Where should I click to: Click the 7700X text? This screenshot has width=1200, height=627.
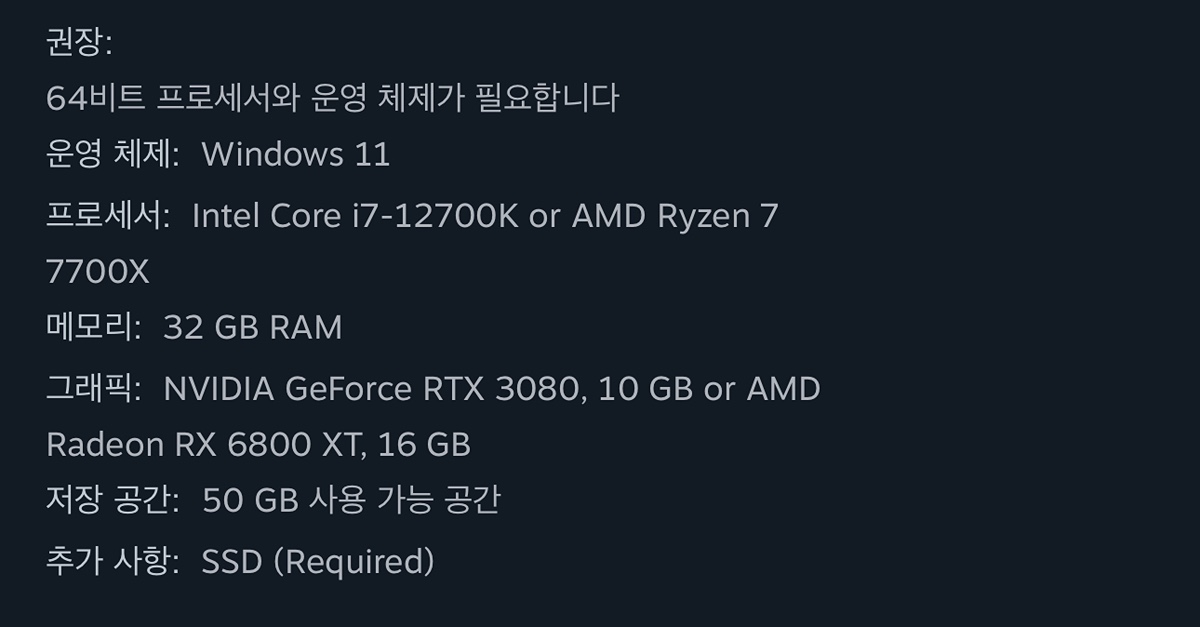point(98,271)
